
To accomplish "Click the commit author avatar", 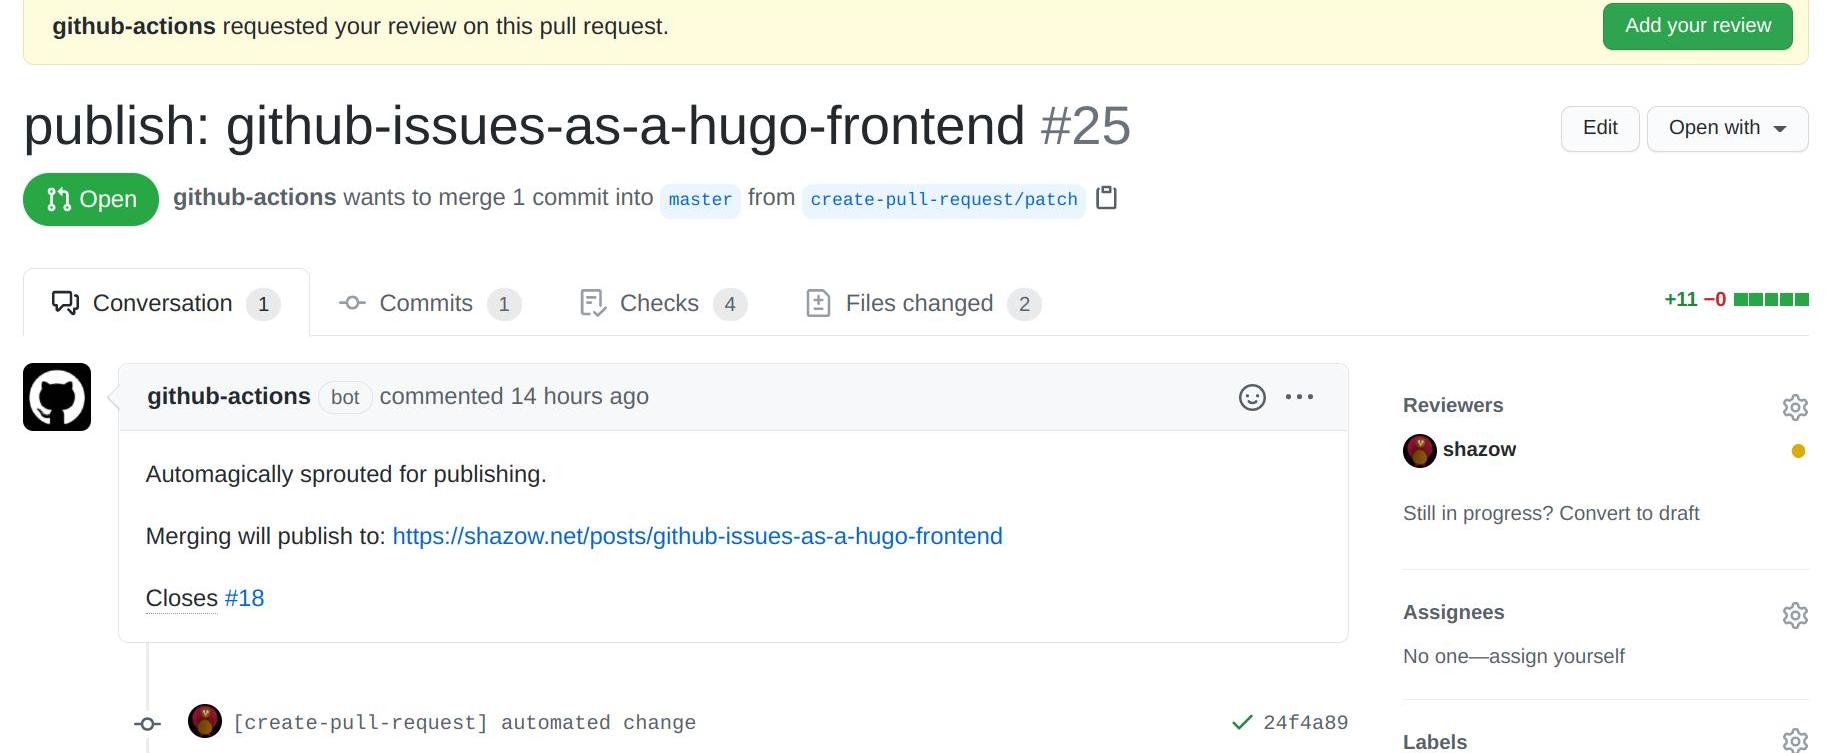I will tap(205, 721).
